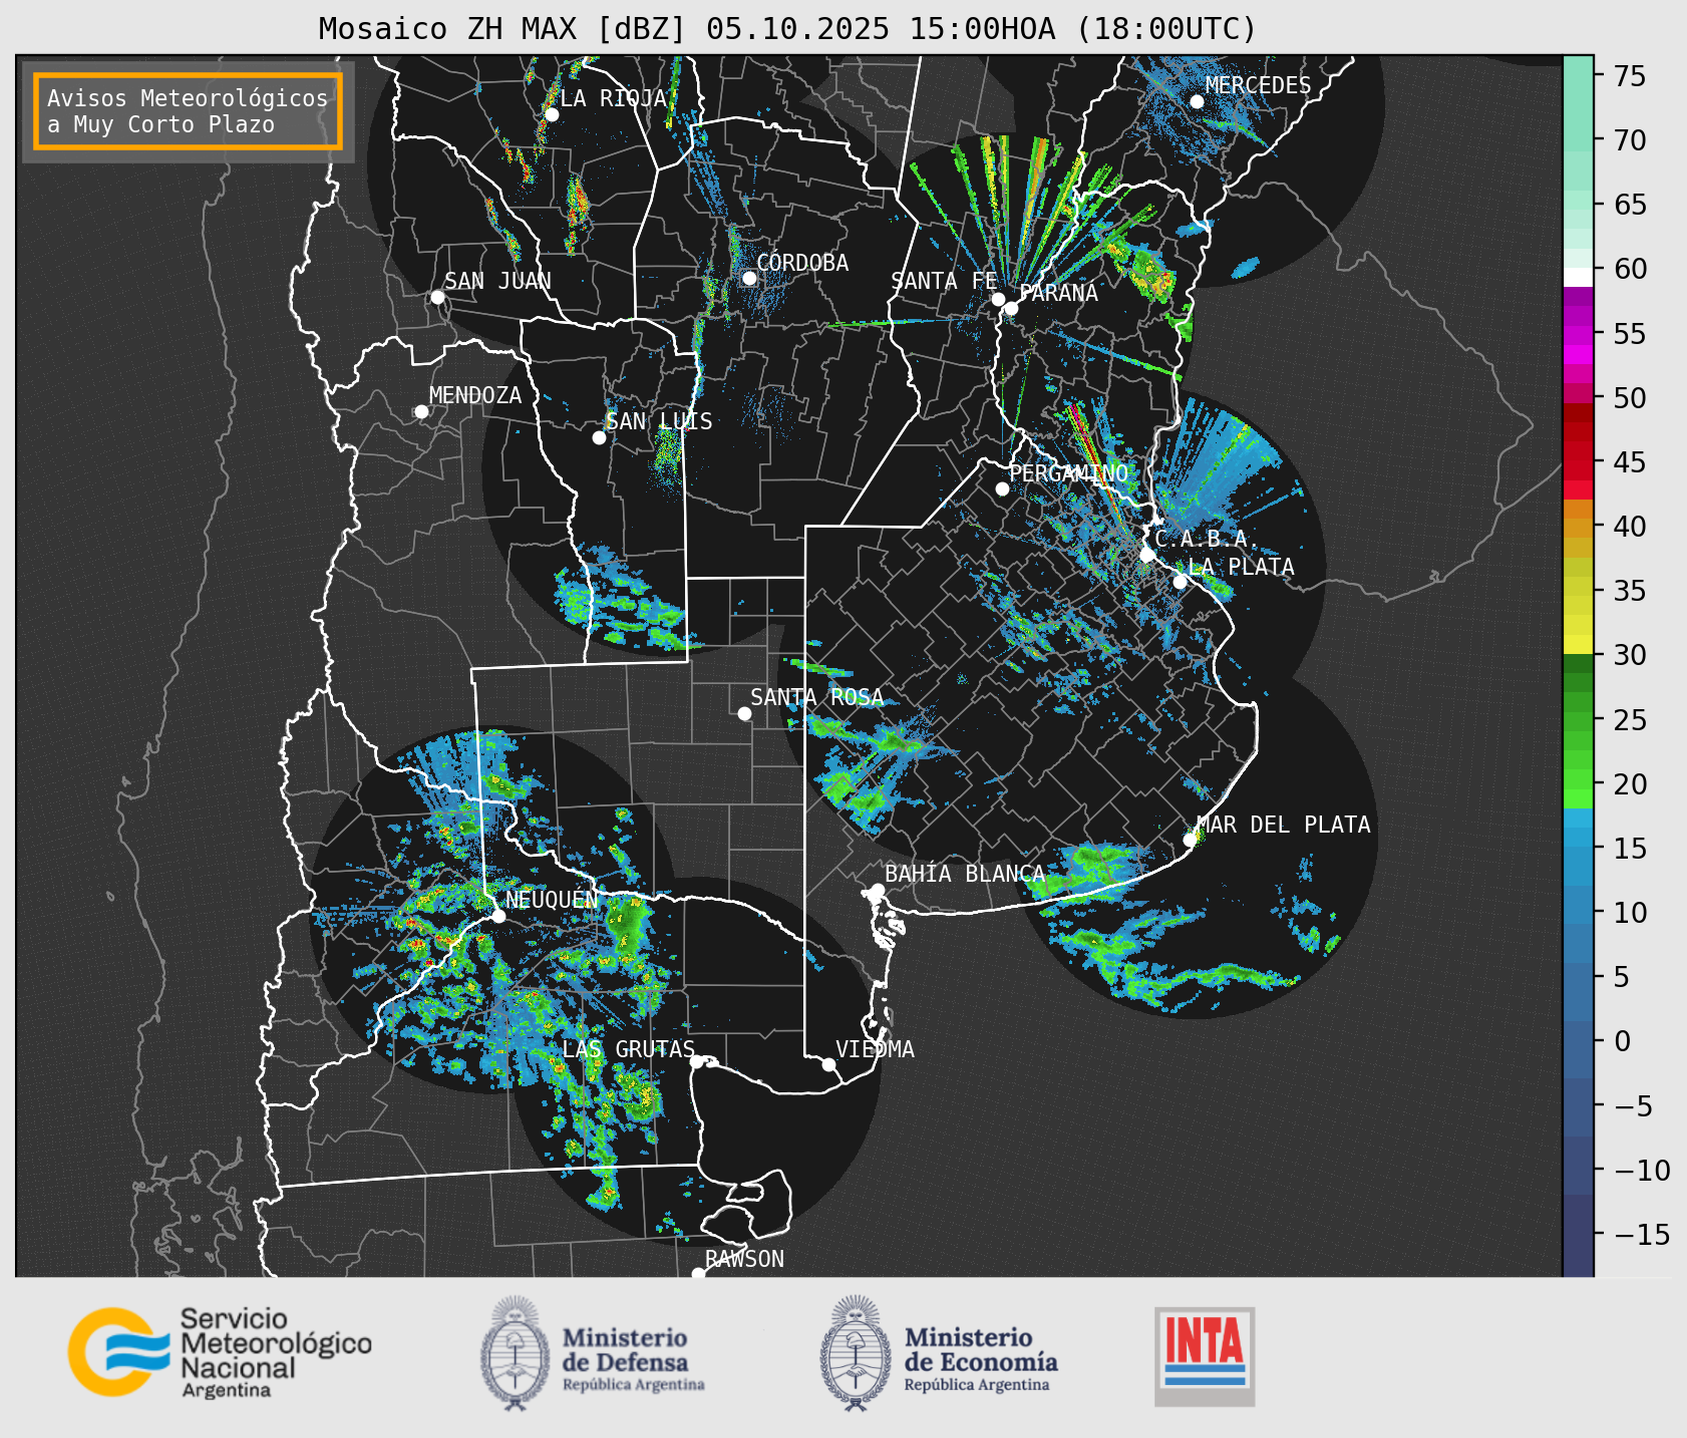1687x1438 pixels.
Task: Select the LA PLATA city marker
Action: [x=1180, y=582]
